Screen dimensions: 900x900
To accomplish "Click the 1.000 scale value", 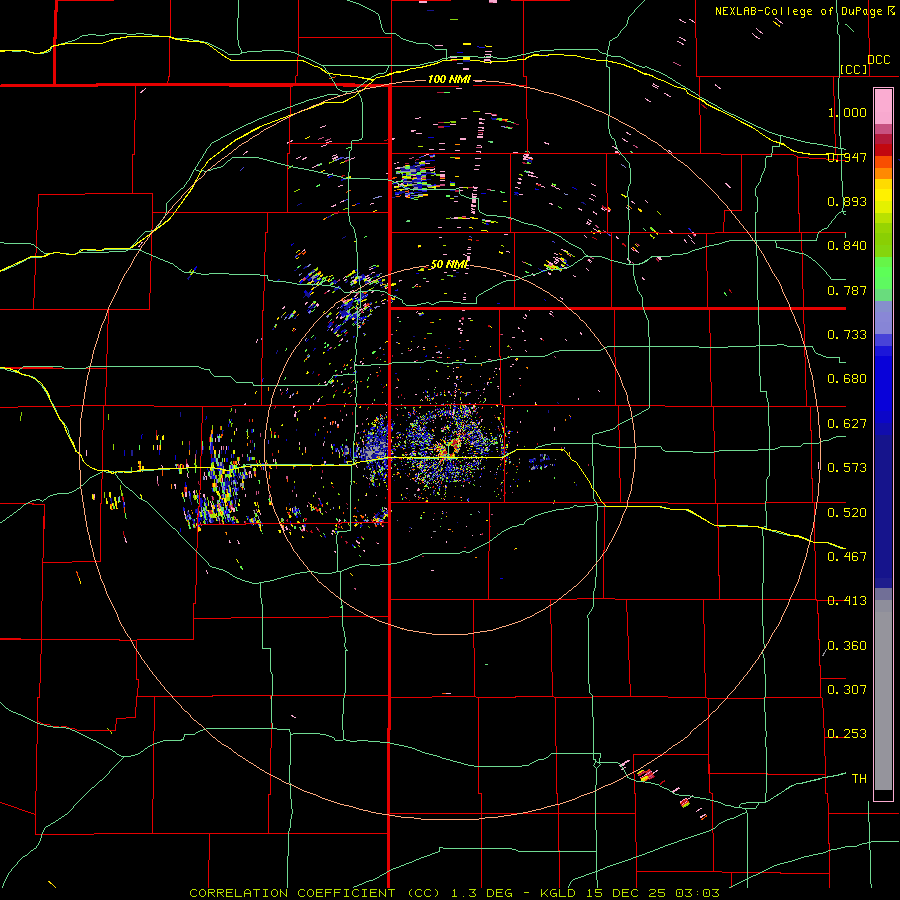I will click(x=847, y=112).
